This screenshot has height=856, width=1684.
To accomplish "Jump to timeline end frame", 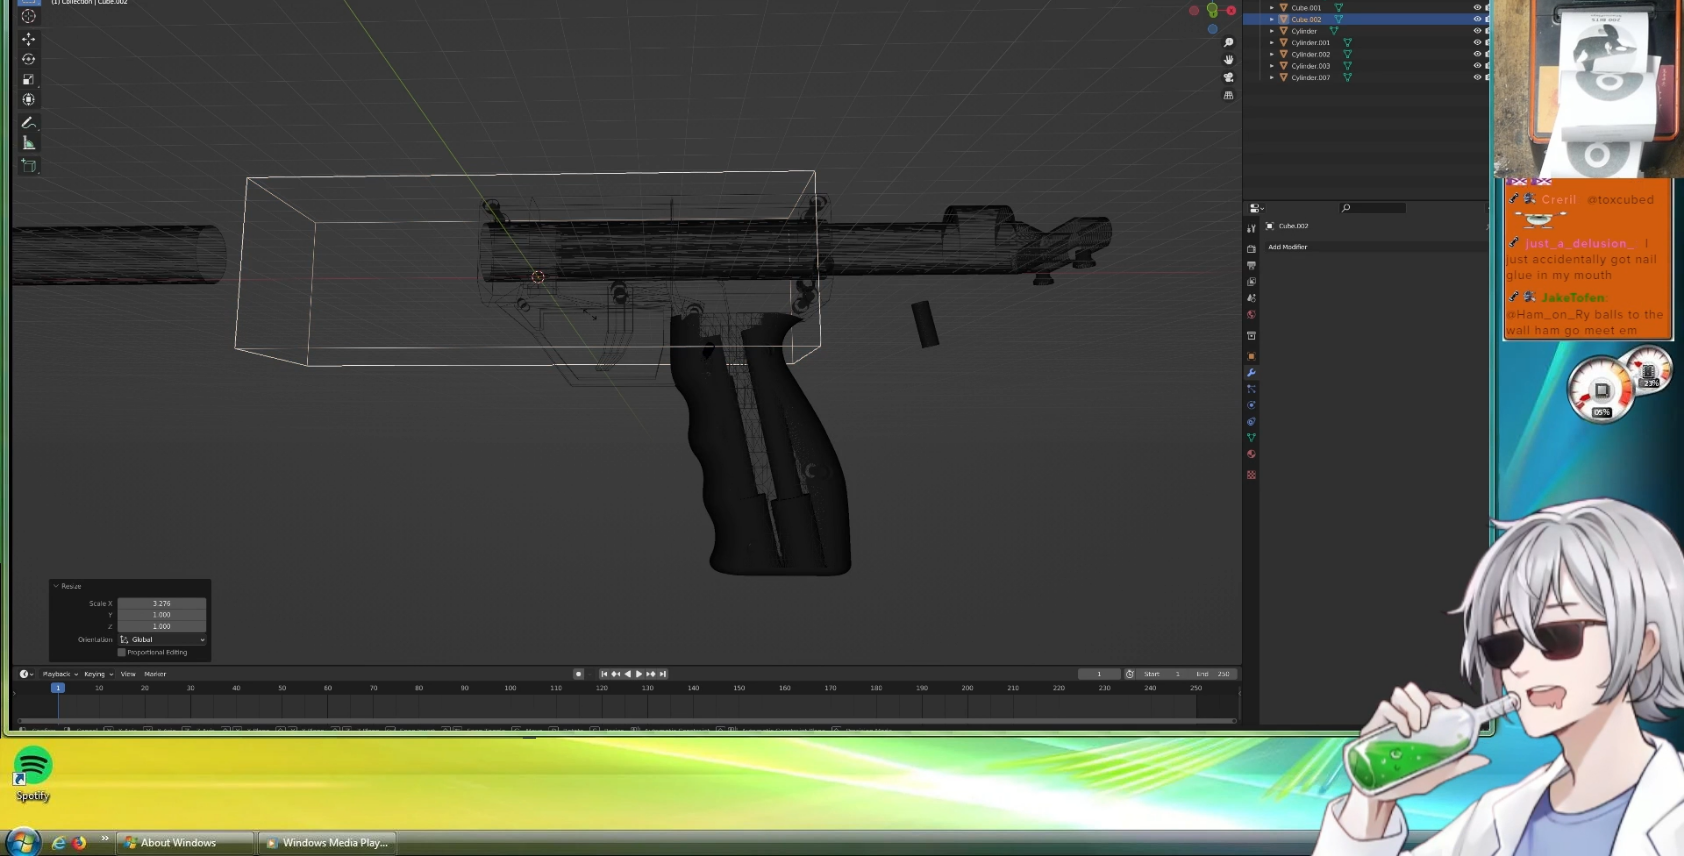I will (662, 674).
